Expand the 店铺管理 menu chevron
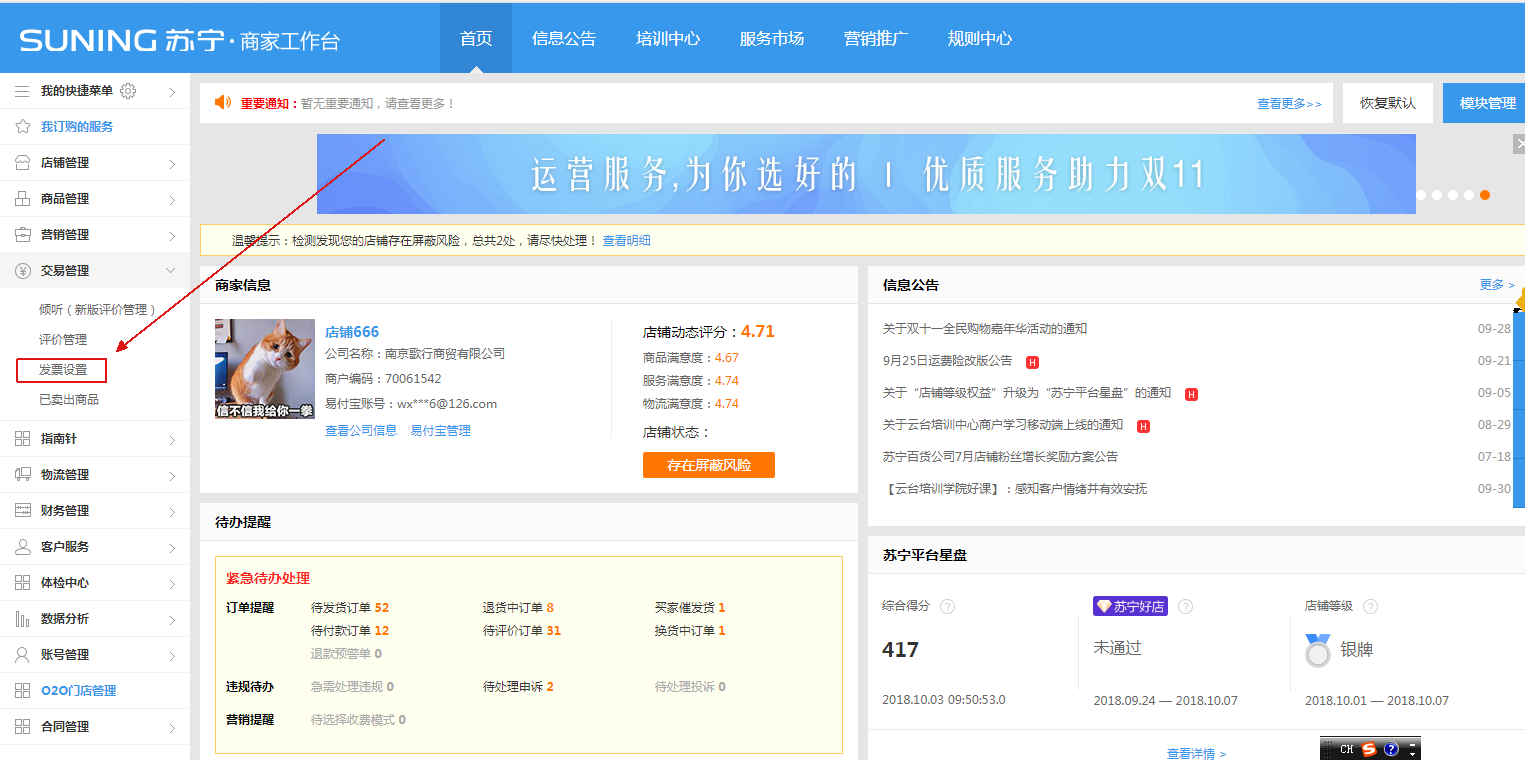Image resolution: width=1525 pixels, height=760 pixels. click(x=172, y=164)
